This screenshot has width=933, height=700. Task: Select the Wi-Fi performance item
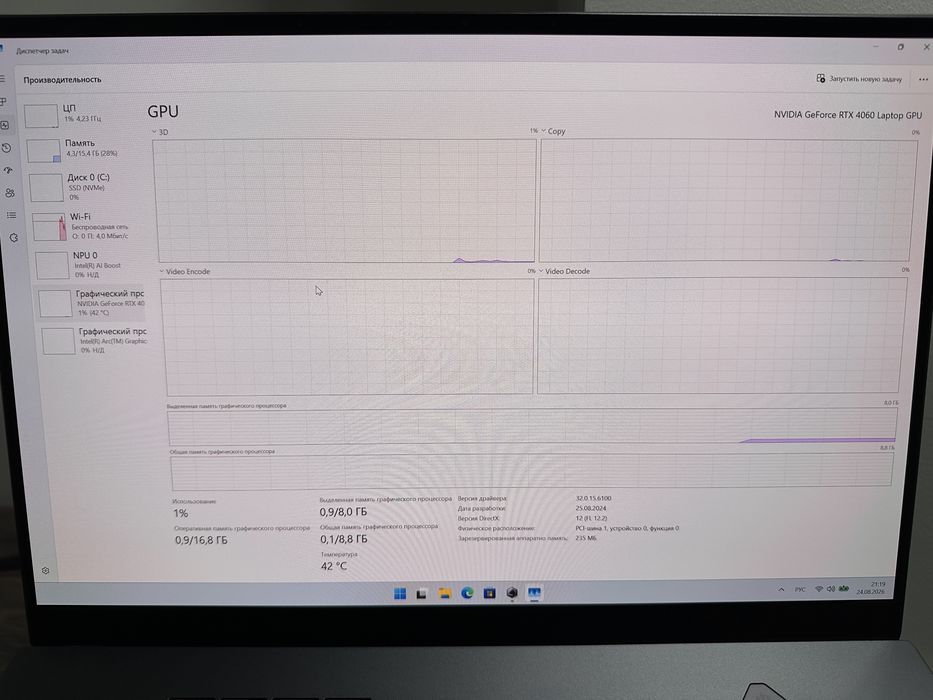[88, 226]
